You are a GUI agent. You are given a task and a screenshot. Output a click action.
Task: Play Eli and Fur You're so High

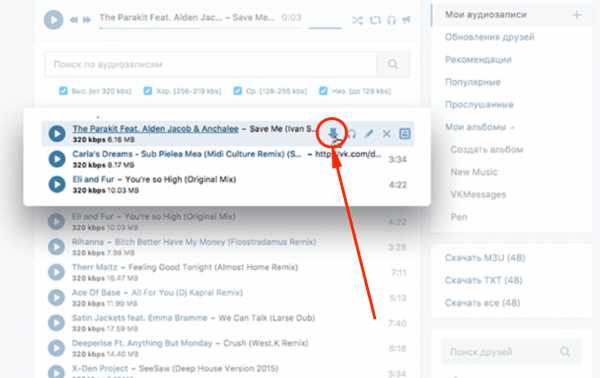[x=57, y=184]
